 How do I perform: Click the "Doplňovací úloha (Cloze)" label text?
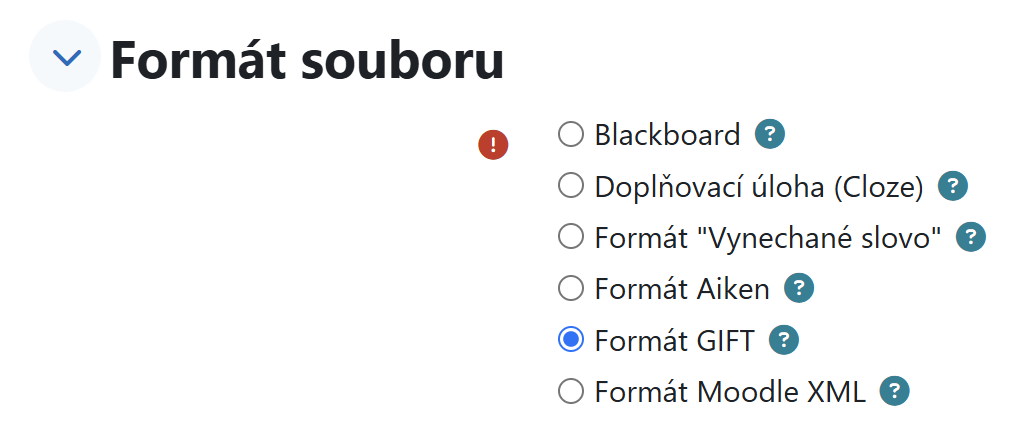(x=758, y=186)
